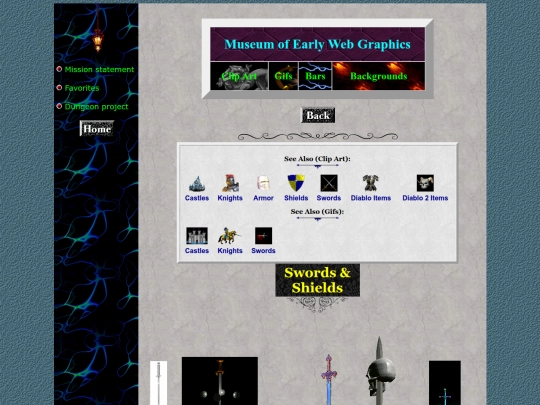Screen dimensions: 540x405
Task: Select the white background sword thumbnail
Action: point(158,383)
